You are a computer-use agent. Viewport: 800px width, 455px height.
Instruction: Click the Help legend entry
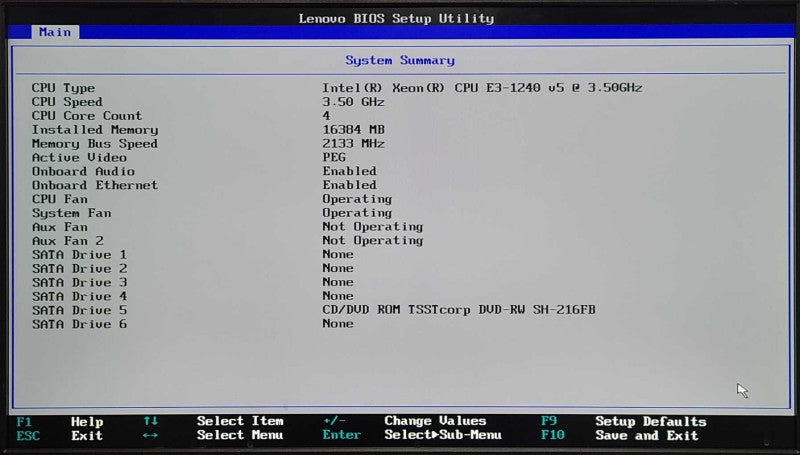87,422
